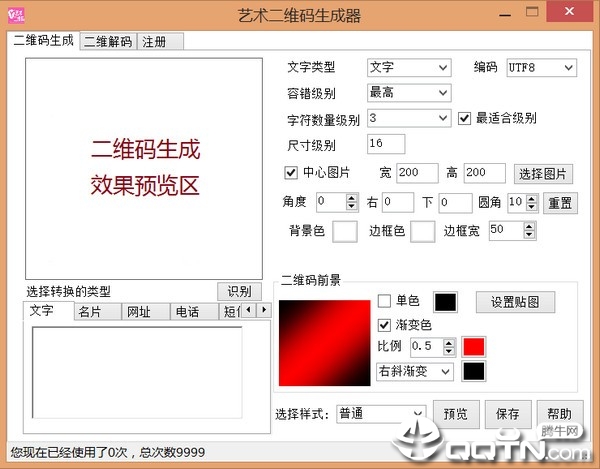Toggle the 中心图片 checkbox

pyautogui.click(x=291, y=173)
